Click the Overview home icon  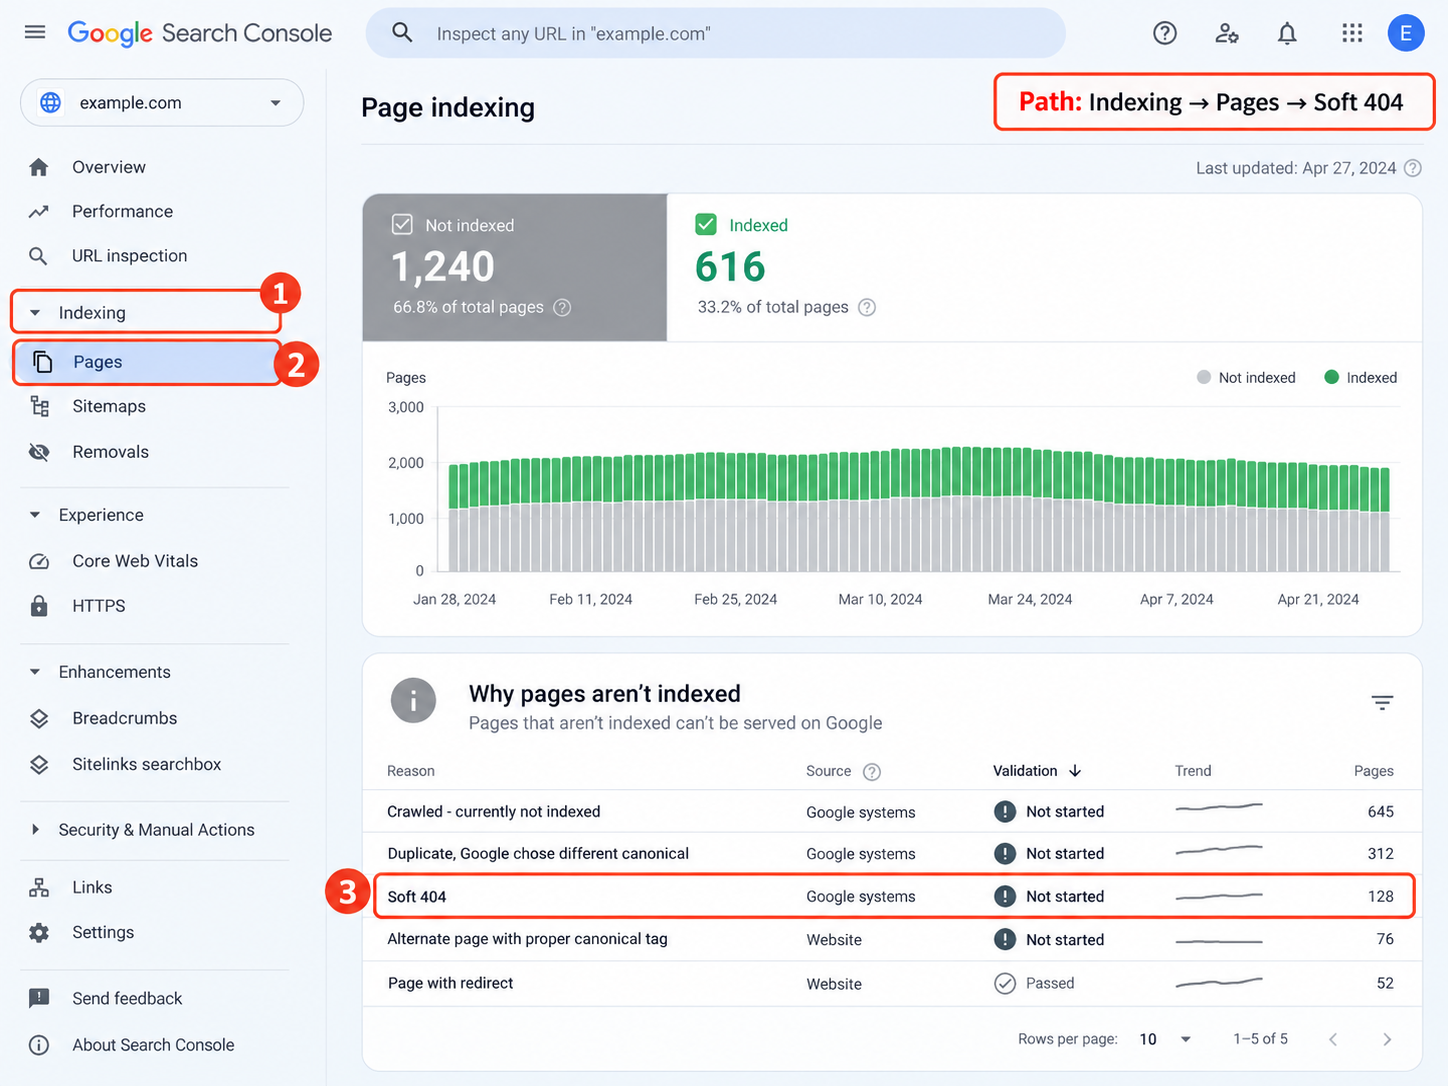[x=39, y=167]
